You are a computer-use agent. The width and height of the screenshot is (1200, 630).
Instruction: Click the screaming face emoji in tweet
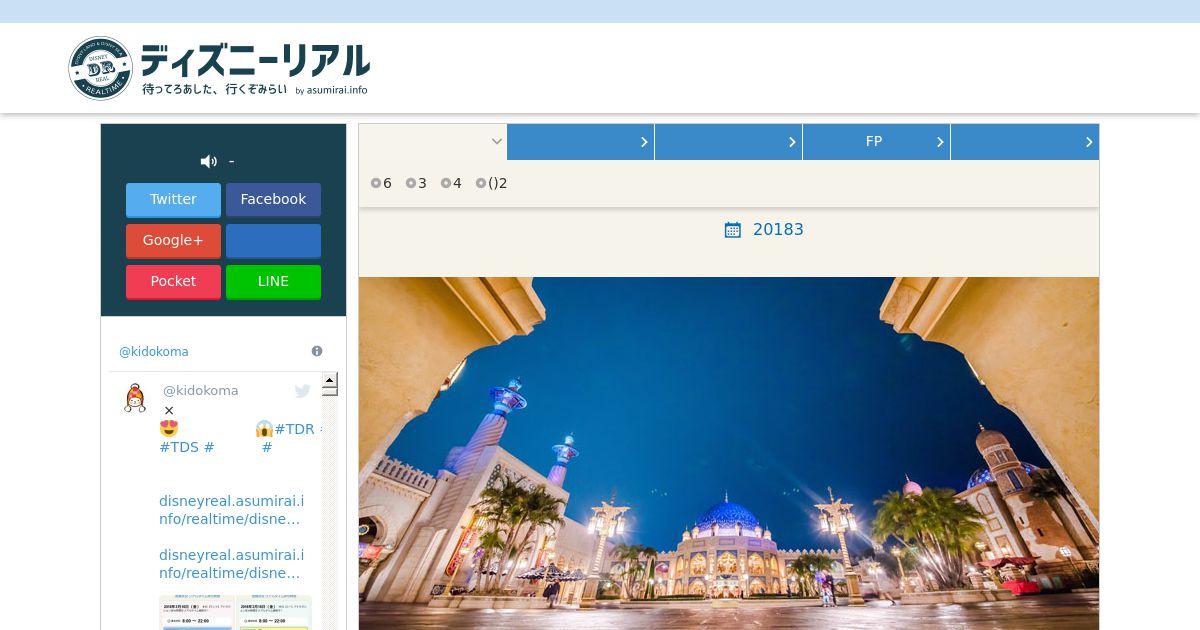coord(264,429)
